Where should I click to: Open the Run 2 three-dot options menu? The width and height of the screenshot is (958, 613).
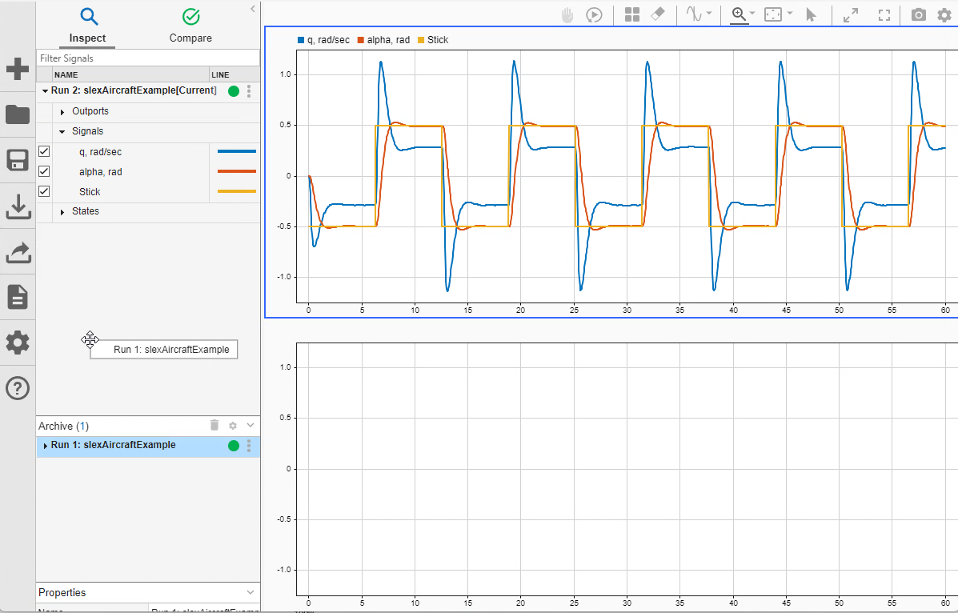click(x=249, y=91)
